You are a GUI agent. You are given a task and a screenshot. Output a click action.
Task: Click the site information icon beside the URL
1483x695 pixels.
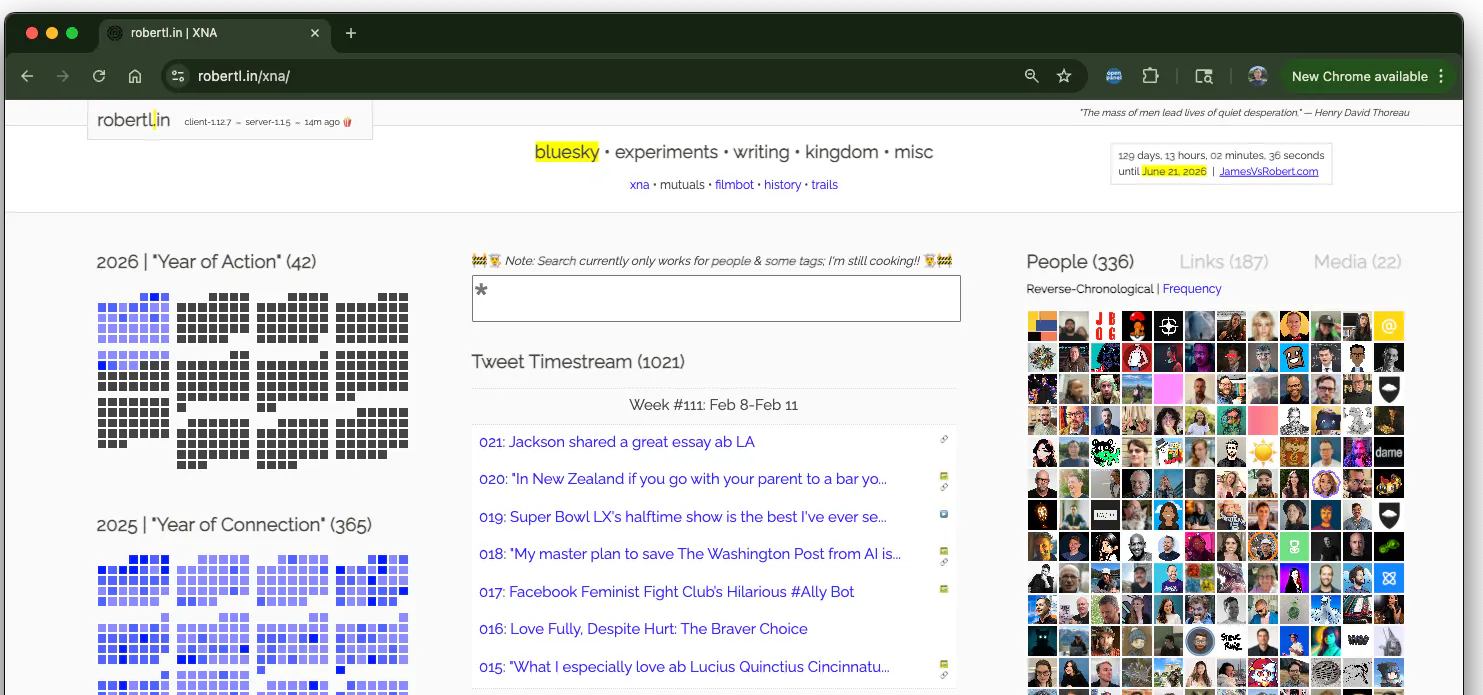pyautogui.click(x=177, y=76)
